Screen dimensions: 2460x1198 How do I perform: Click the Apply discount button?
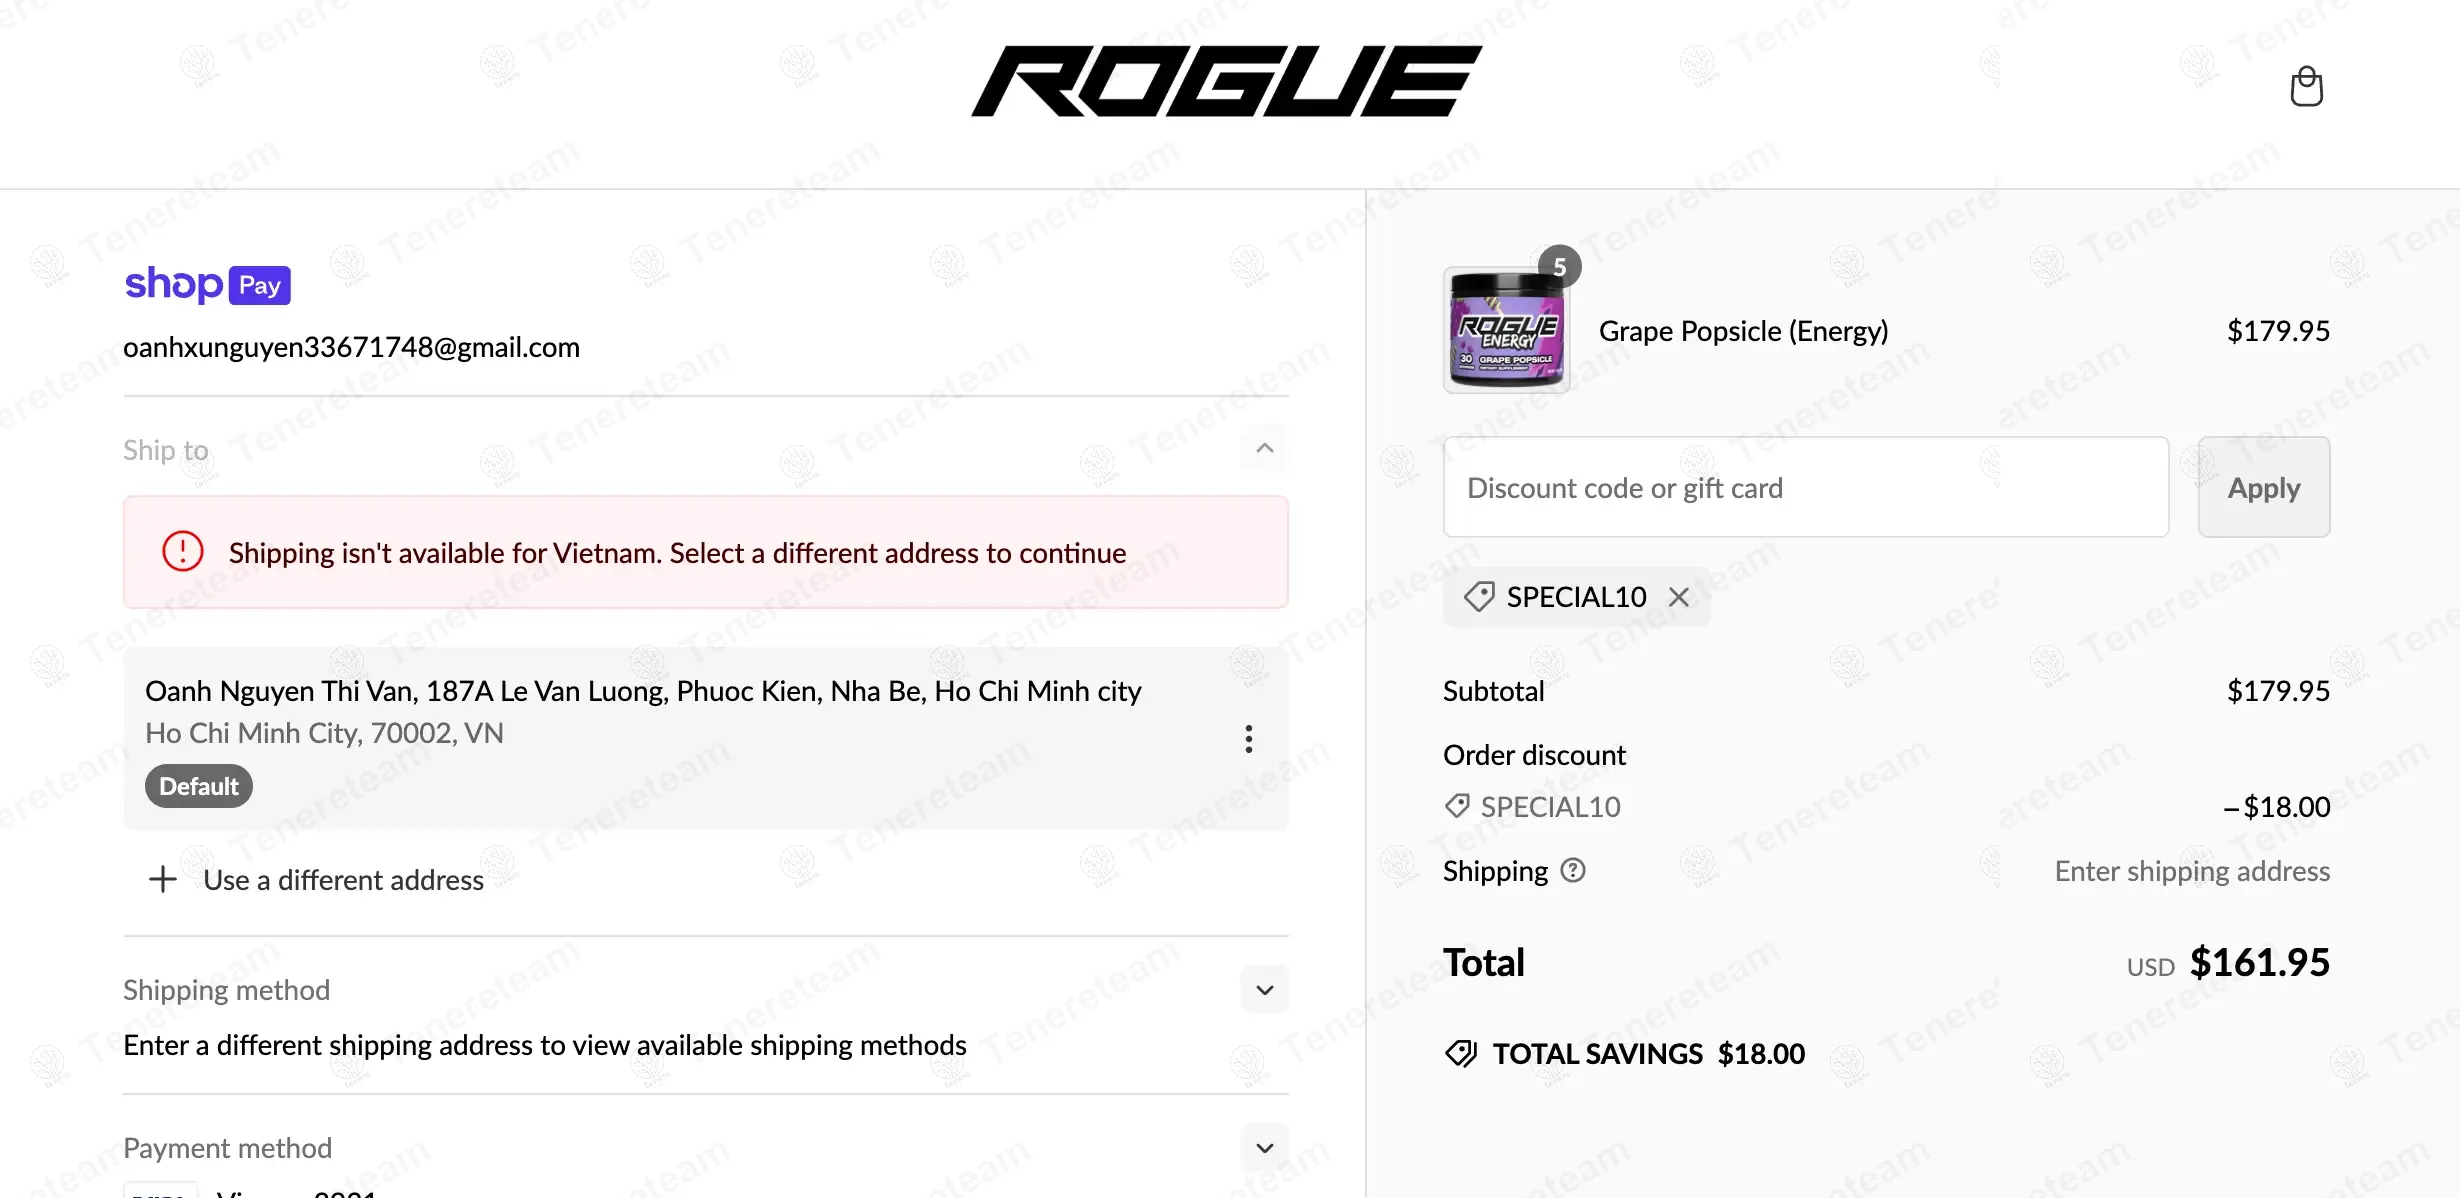click(x=2264, y=487)
